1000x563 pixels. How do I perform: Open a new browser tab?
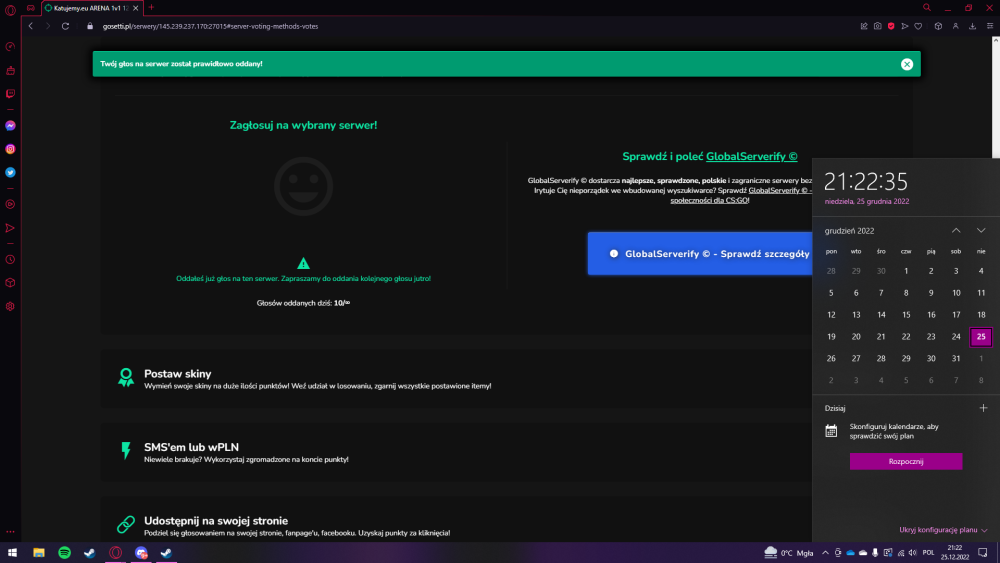point(151,8)
